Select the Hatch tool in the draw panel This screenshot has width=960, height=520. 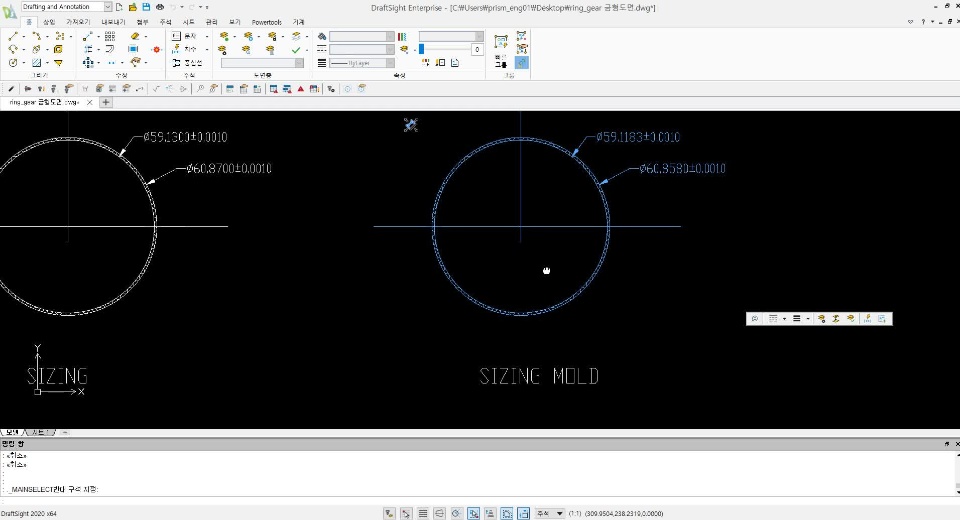(36, 62)
